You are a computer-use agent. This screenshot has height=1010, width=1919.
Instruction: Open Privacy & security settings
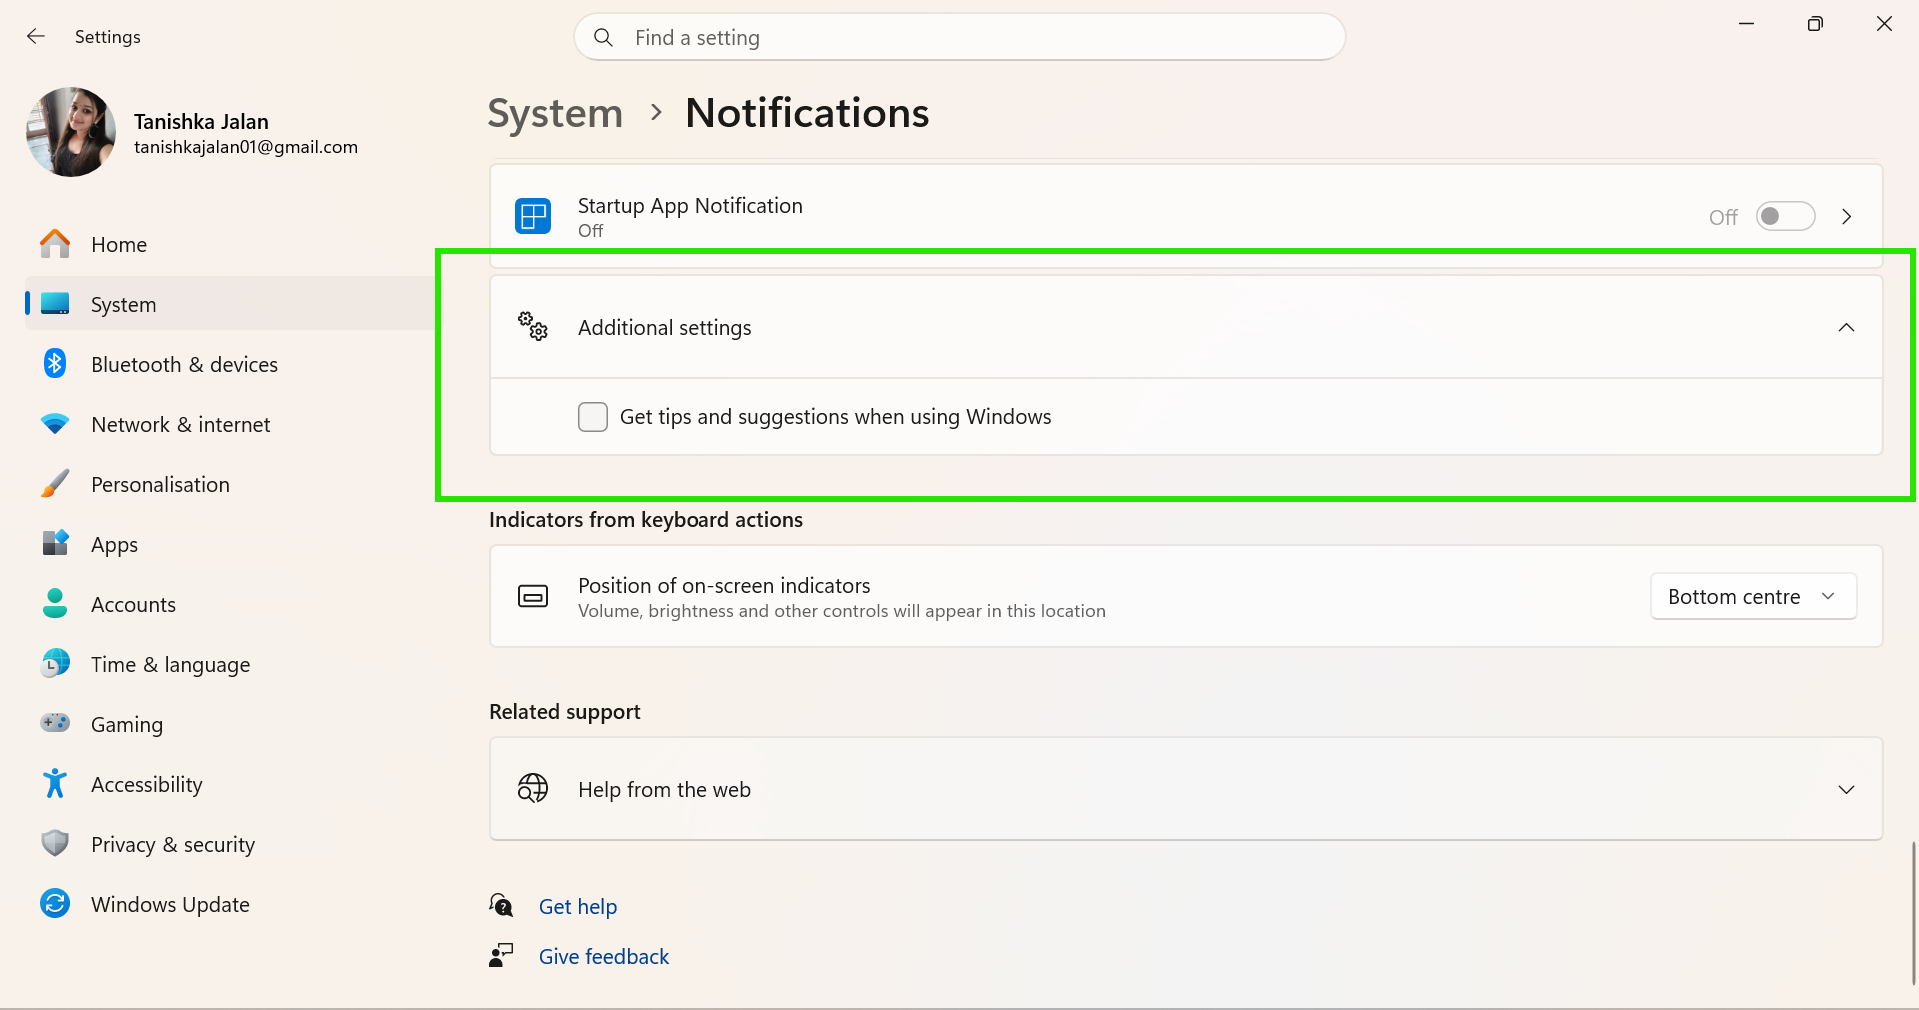click(x=231, y=844)
